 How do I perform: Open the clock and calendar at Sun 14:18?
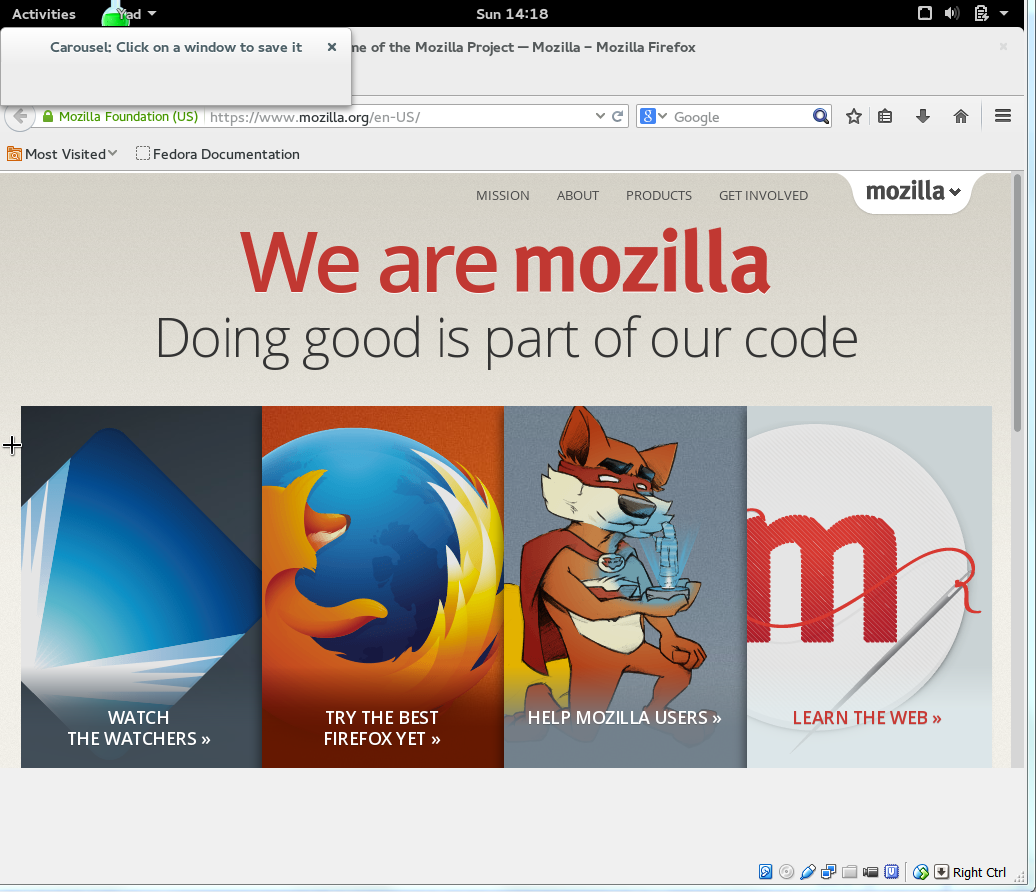[x=512, y=14]
